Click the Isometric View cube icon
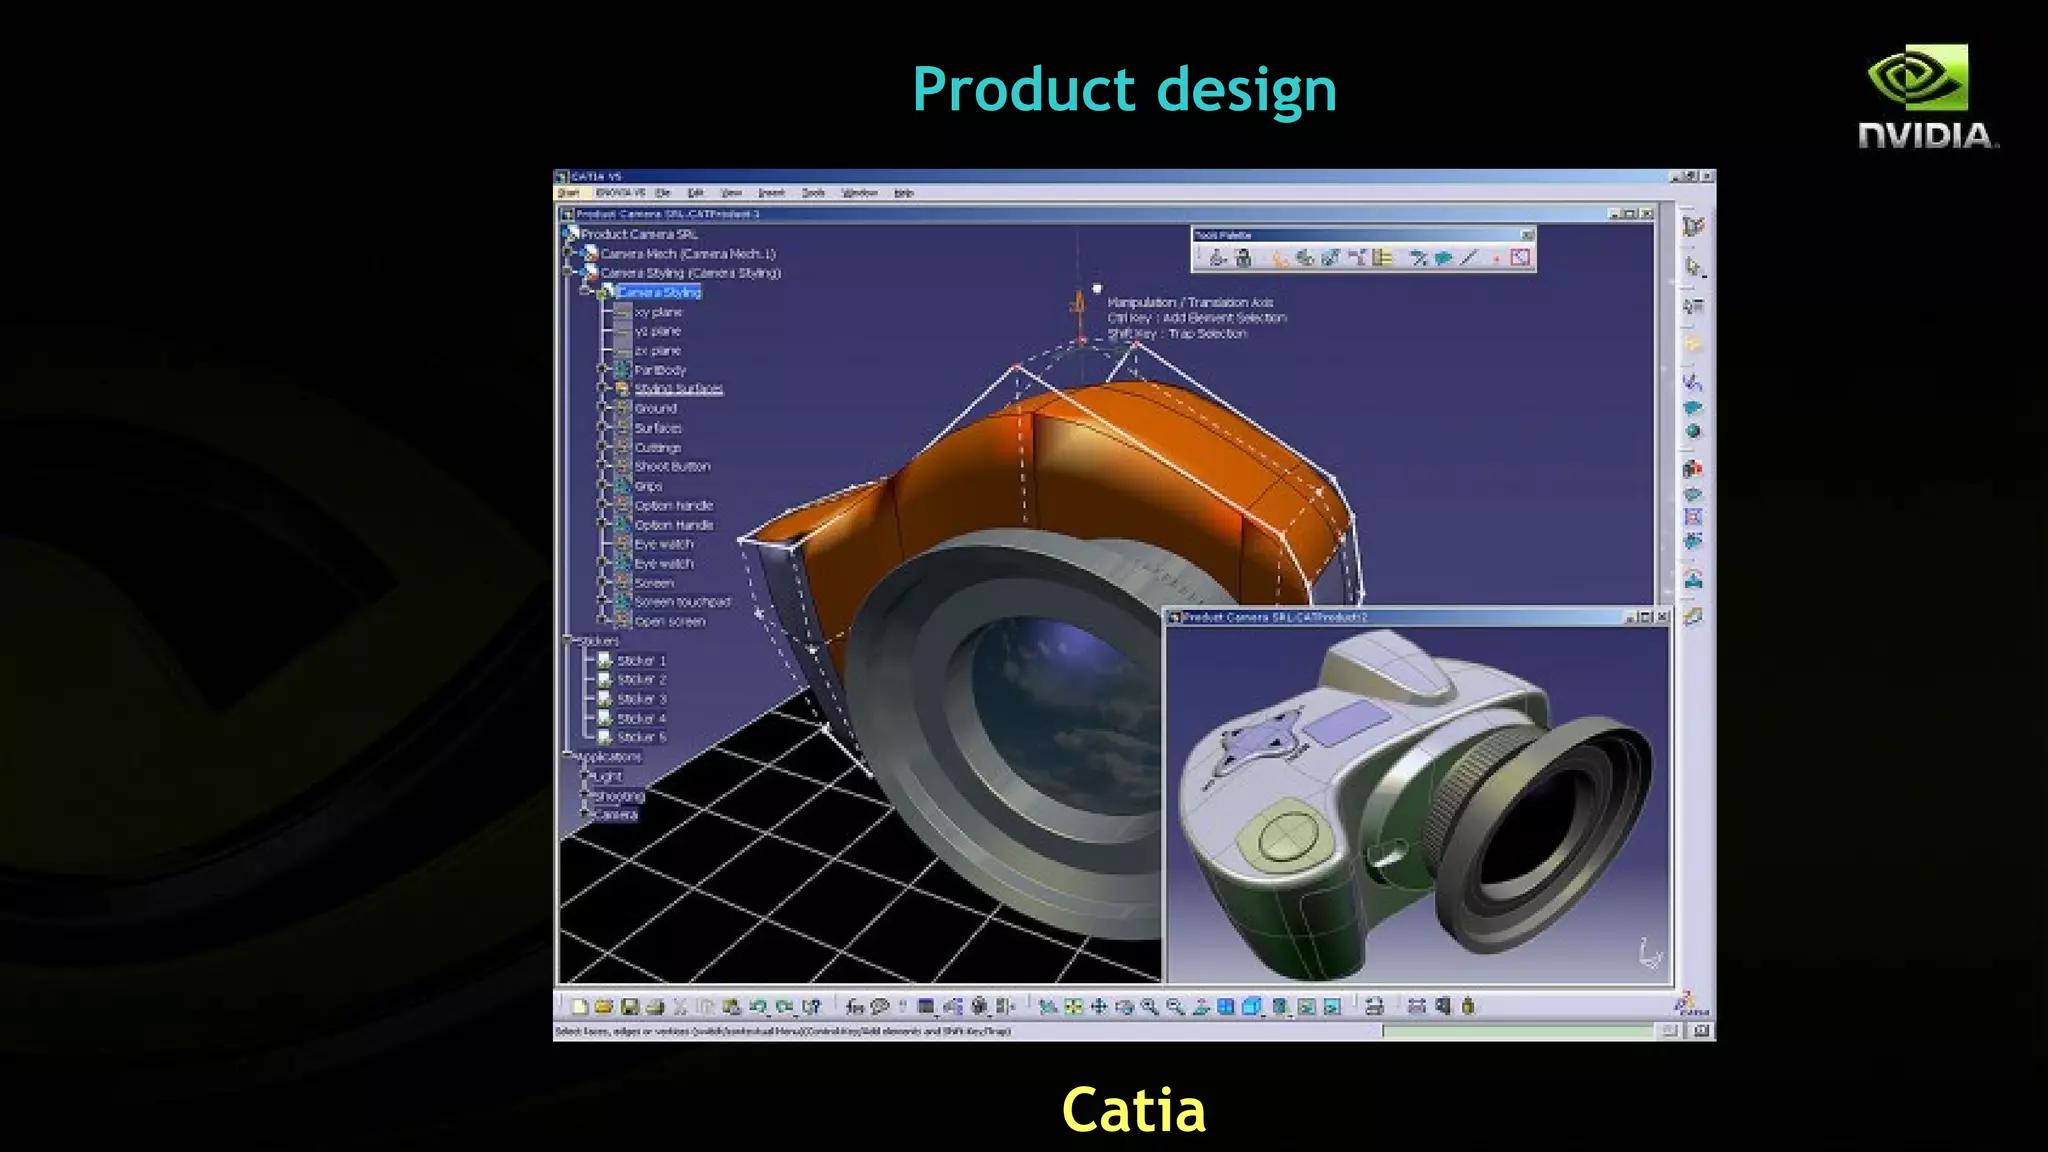 tap(1251, 1006)
